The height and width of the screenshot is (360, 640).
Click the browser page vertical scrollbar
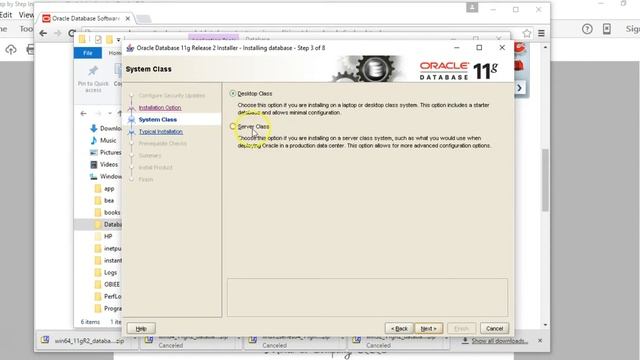[x=545, y=181]
